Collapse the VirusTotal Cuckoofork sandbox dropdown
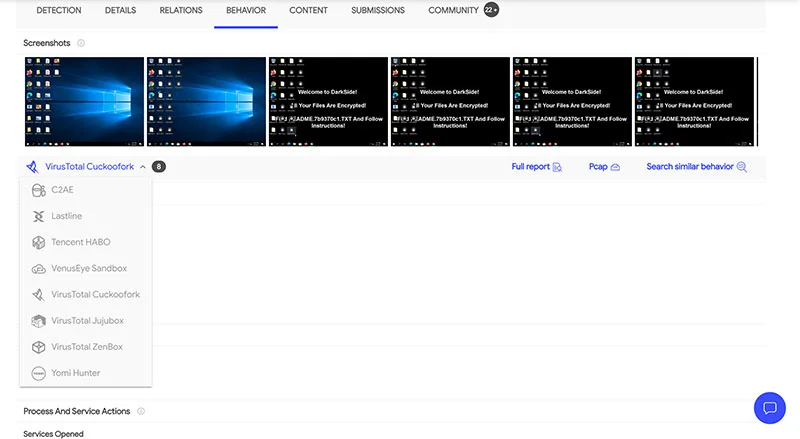 (x=89, y=166)
